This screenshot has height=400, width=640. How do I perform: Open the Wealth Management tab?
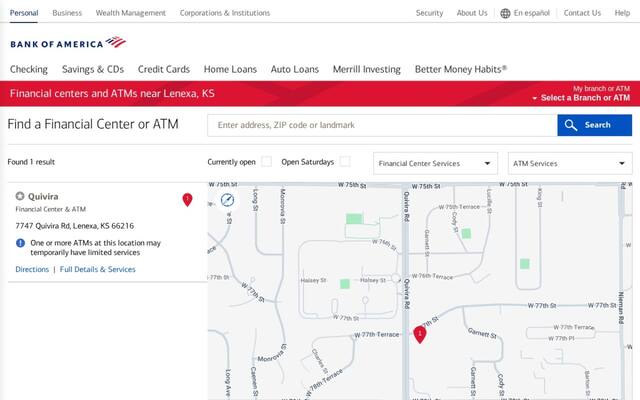tap(131, 13)
